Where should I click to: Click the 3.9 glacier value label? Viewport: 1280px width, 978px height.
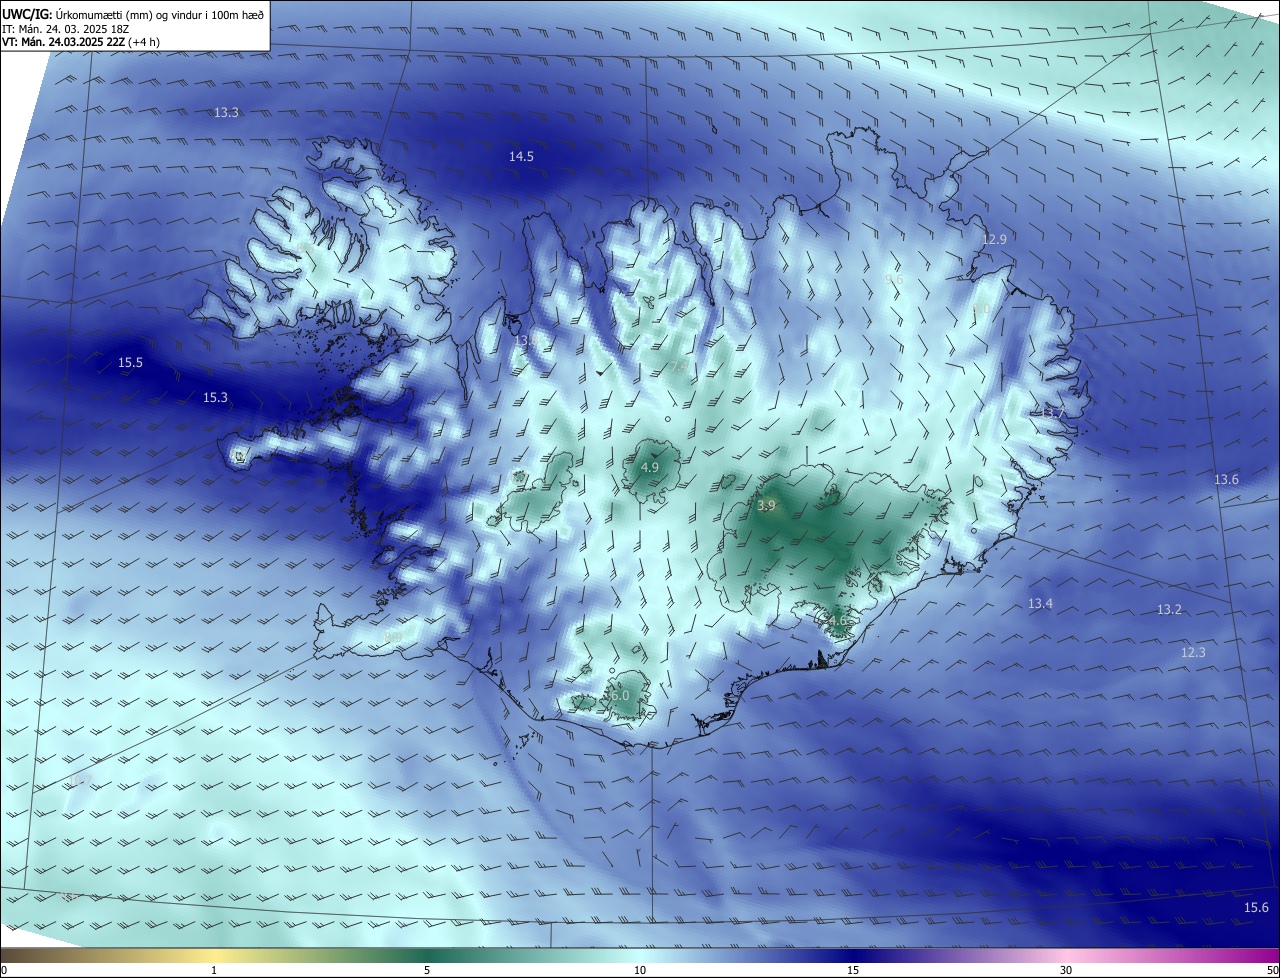(x=766, y=506)
